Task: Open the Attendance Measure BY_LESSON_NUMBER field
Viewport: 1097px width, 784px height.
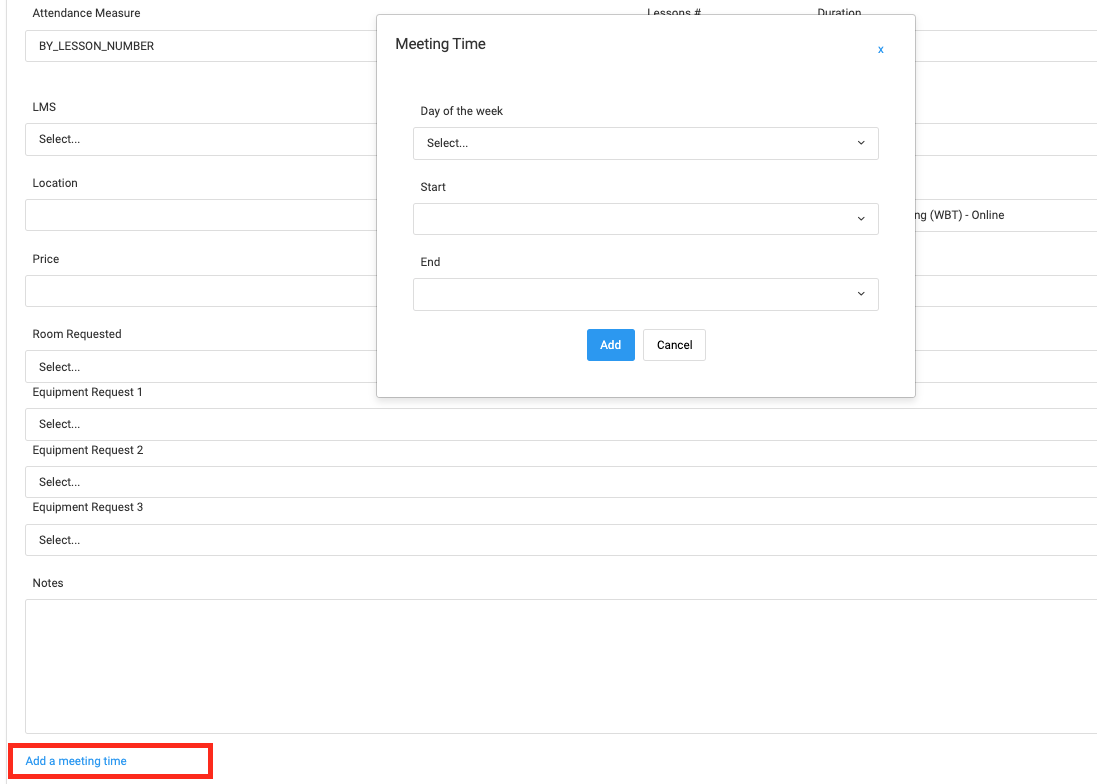Action: (x=200, y=46)
